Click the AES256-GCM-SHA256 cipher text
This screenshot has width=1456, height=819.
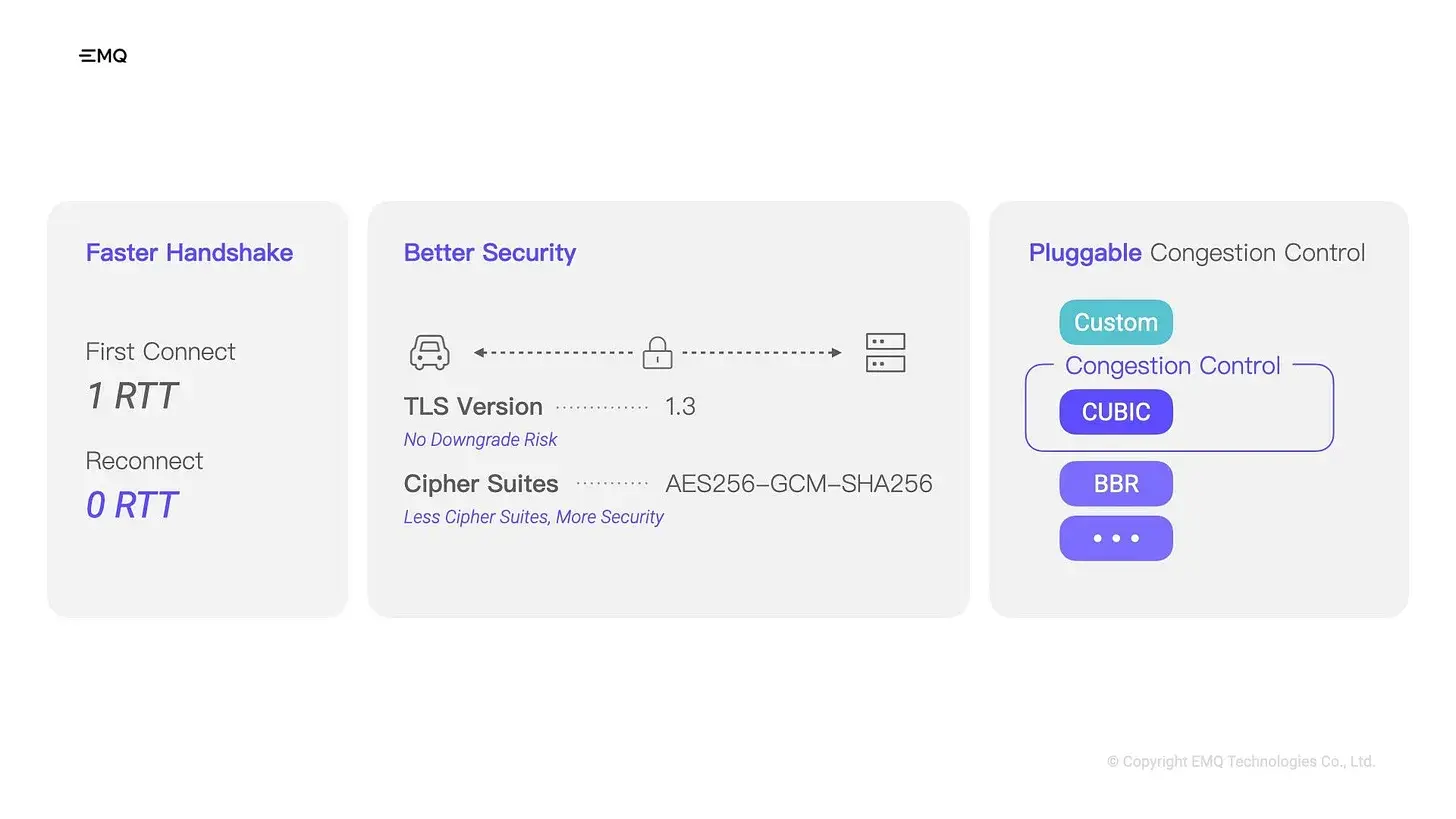pyautogui.click(x=799, y=484)
